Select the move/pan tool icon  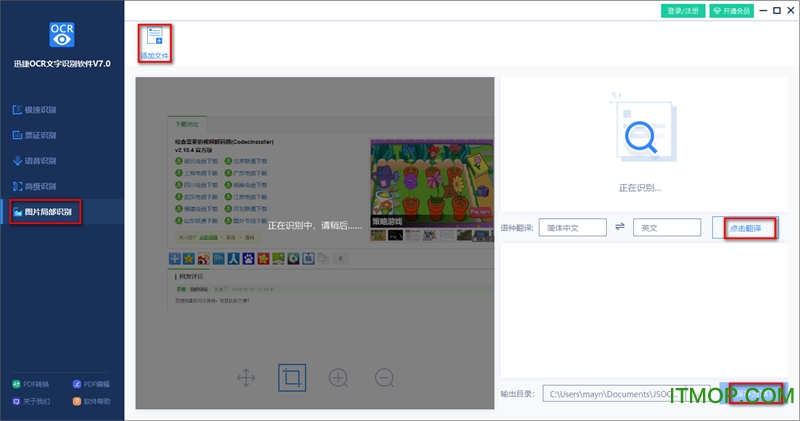point(245,378)
